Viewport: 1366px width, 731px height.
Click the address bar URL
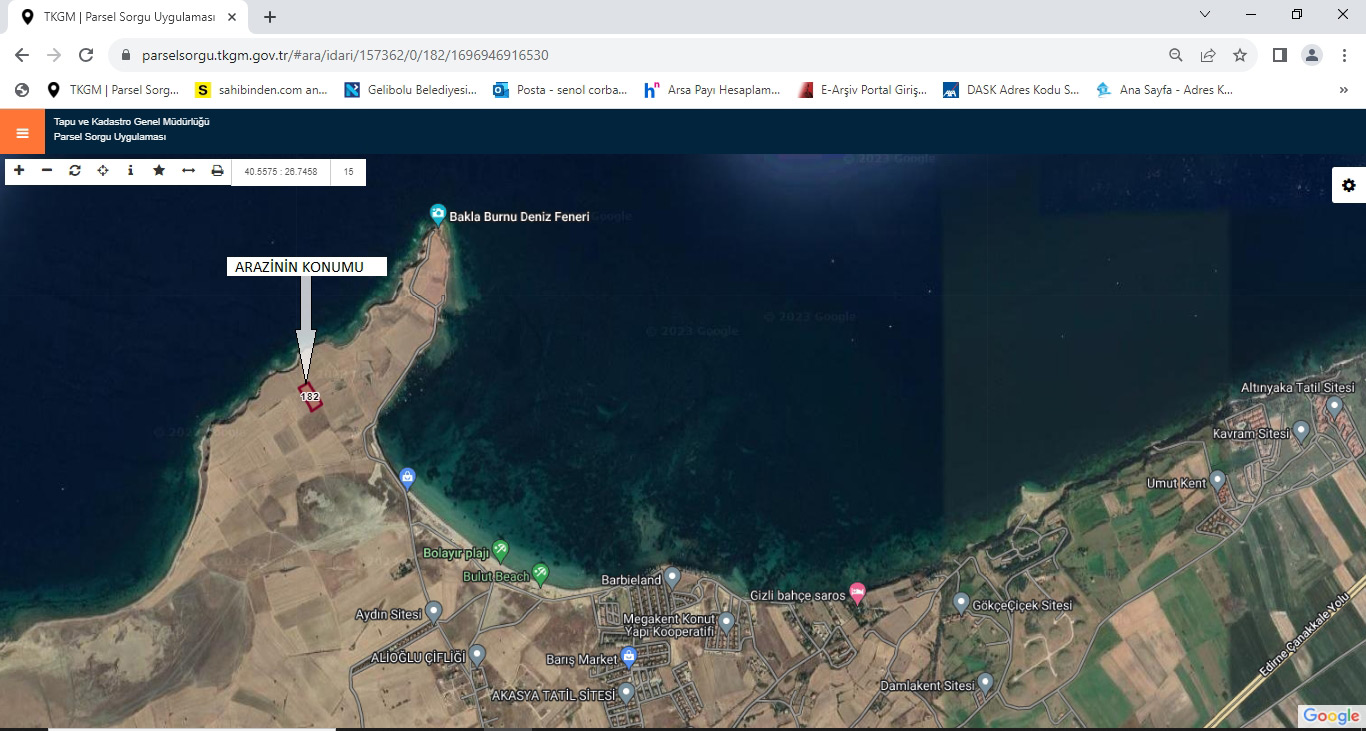345,56
